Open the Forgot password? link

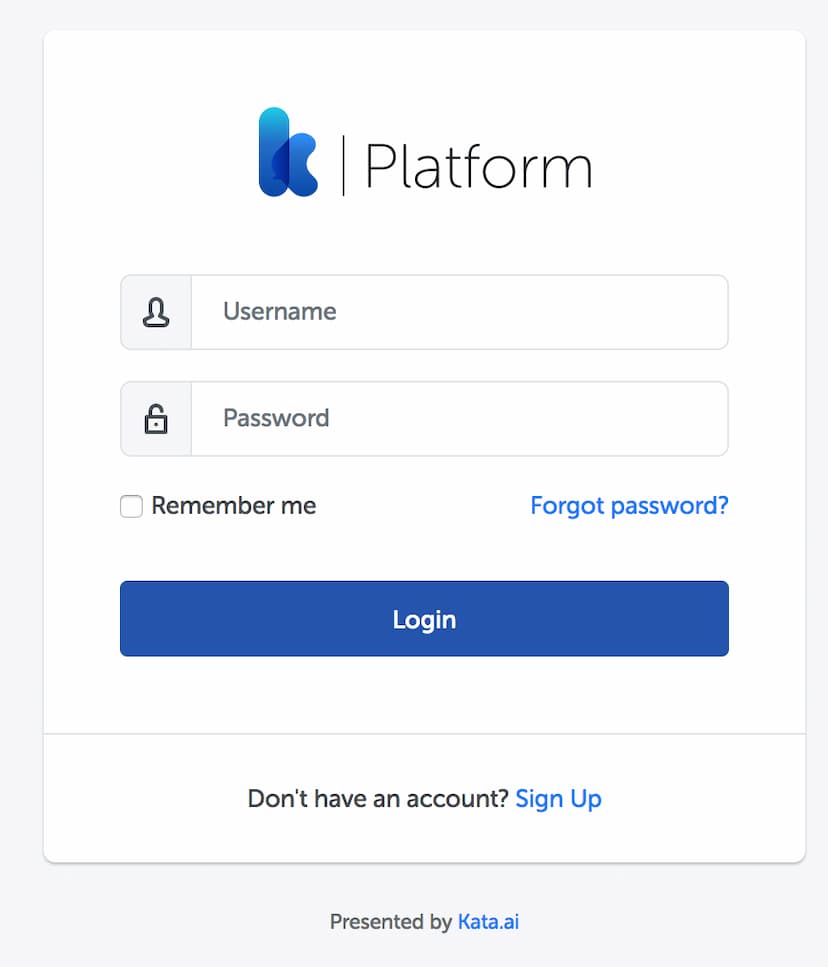point(629,506)
